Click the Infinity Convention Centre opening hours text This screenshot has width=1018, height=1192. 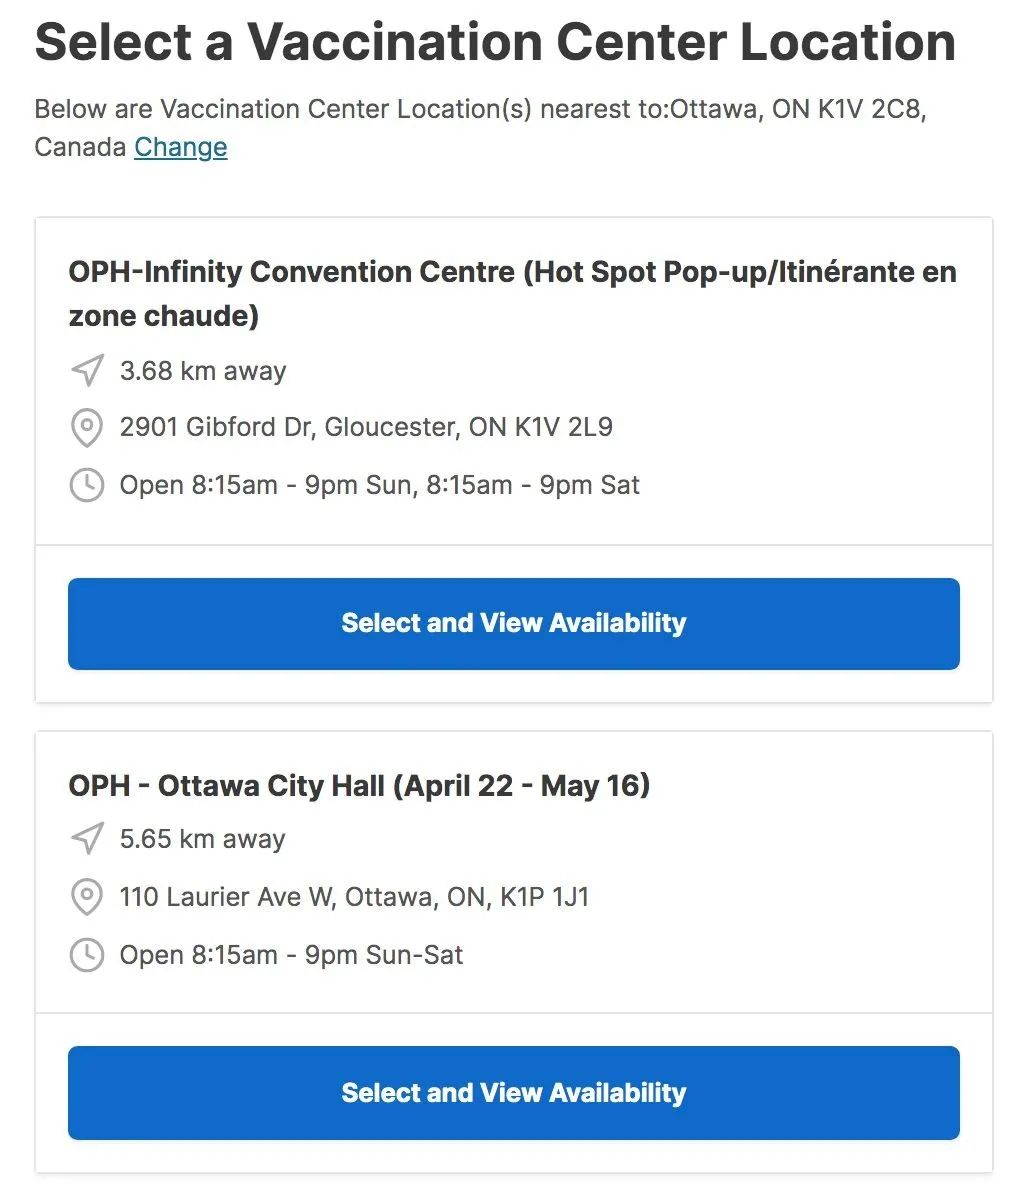[379, 485]
